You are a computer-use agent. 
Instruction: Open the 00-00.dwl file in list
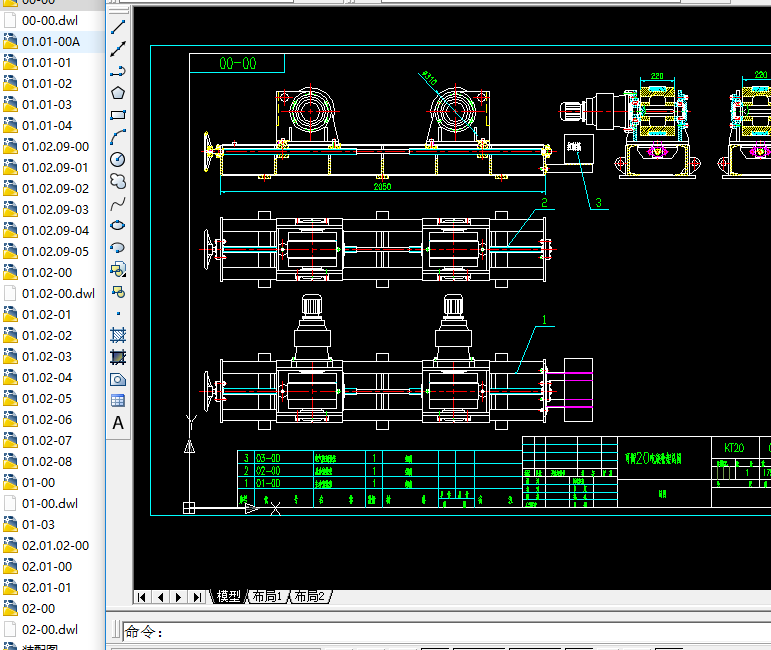pos(49,20)
